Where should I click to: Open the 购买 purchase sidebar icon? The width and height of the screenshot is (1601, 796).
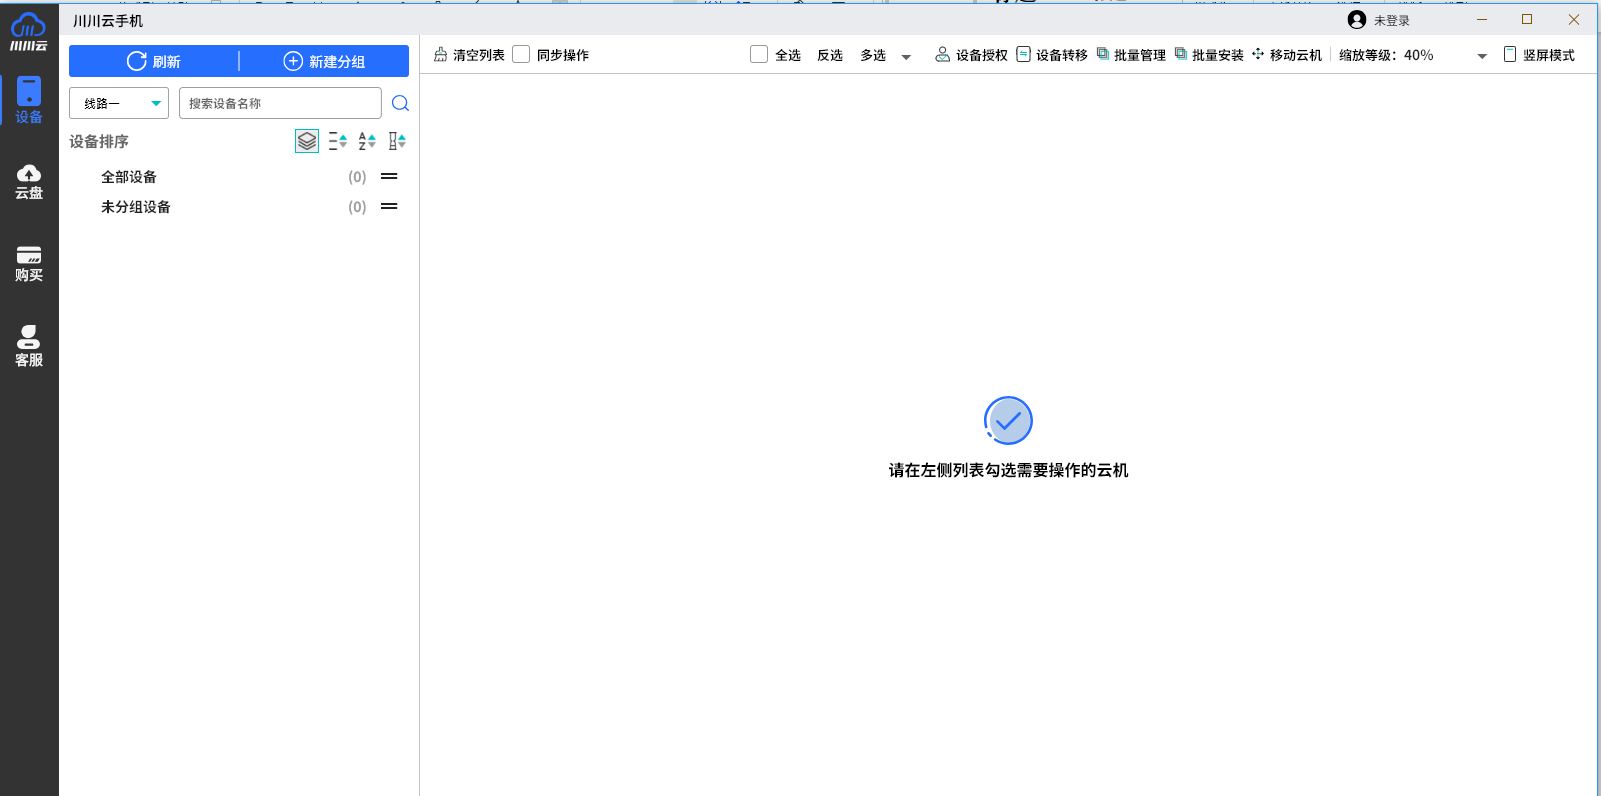[x=29, y=264]
